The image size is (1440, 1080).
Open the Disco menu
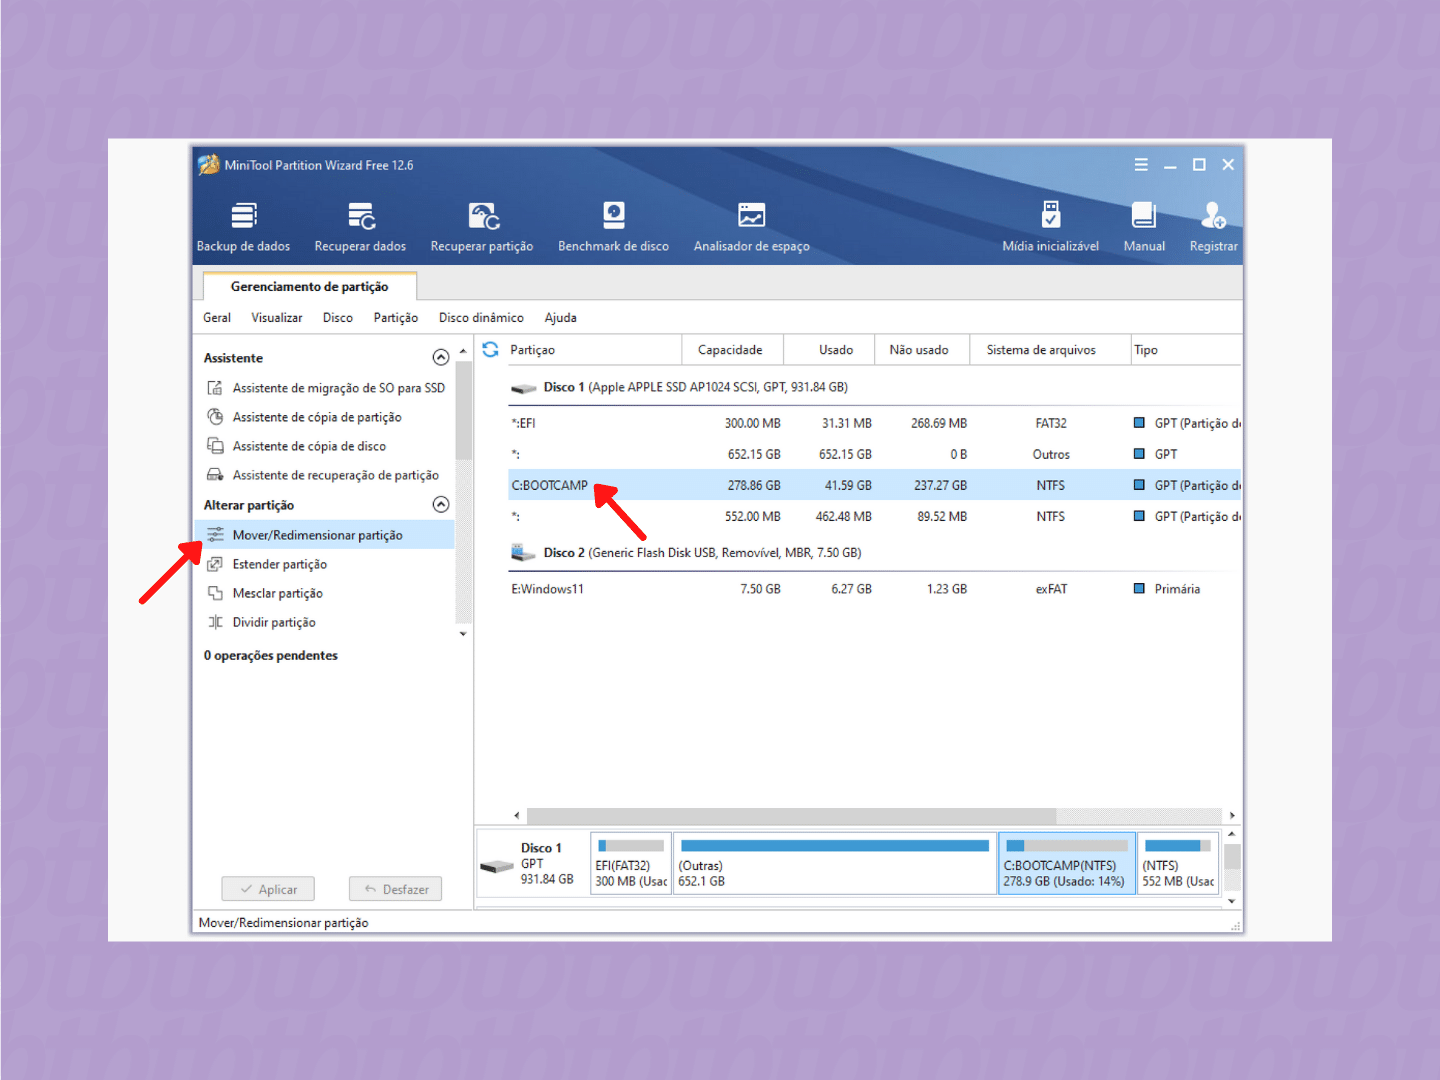coord(338,318)
